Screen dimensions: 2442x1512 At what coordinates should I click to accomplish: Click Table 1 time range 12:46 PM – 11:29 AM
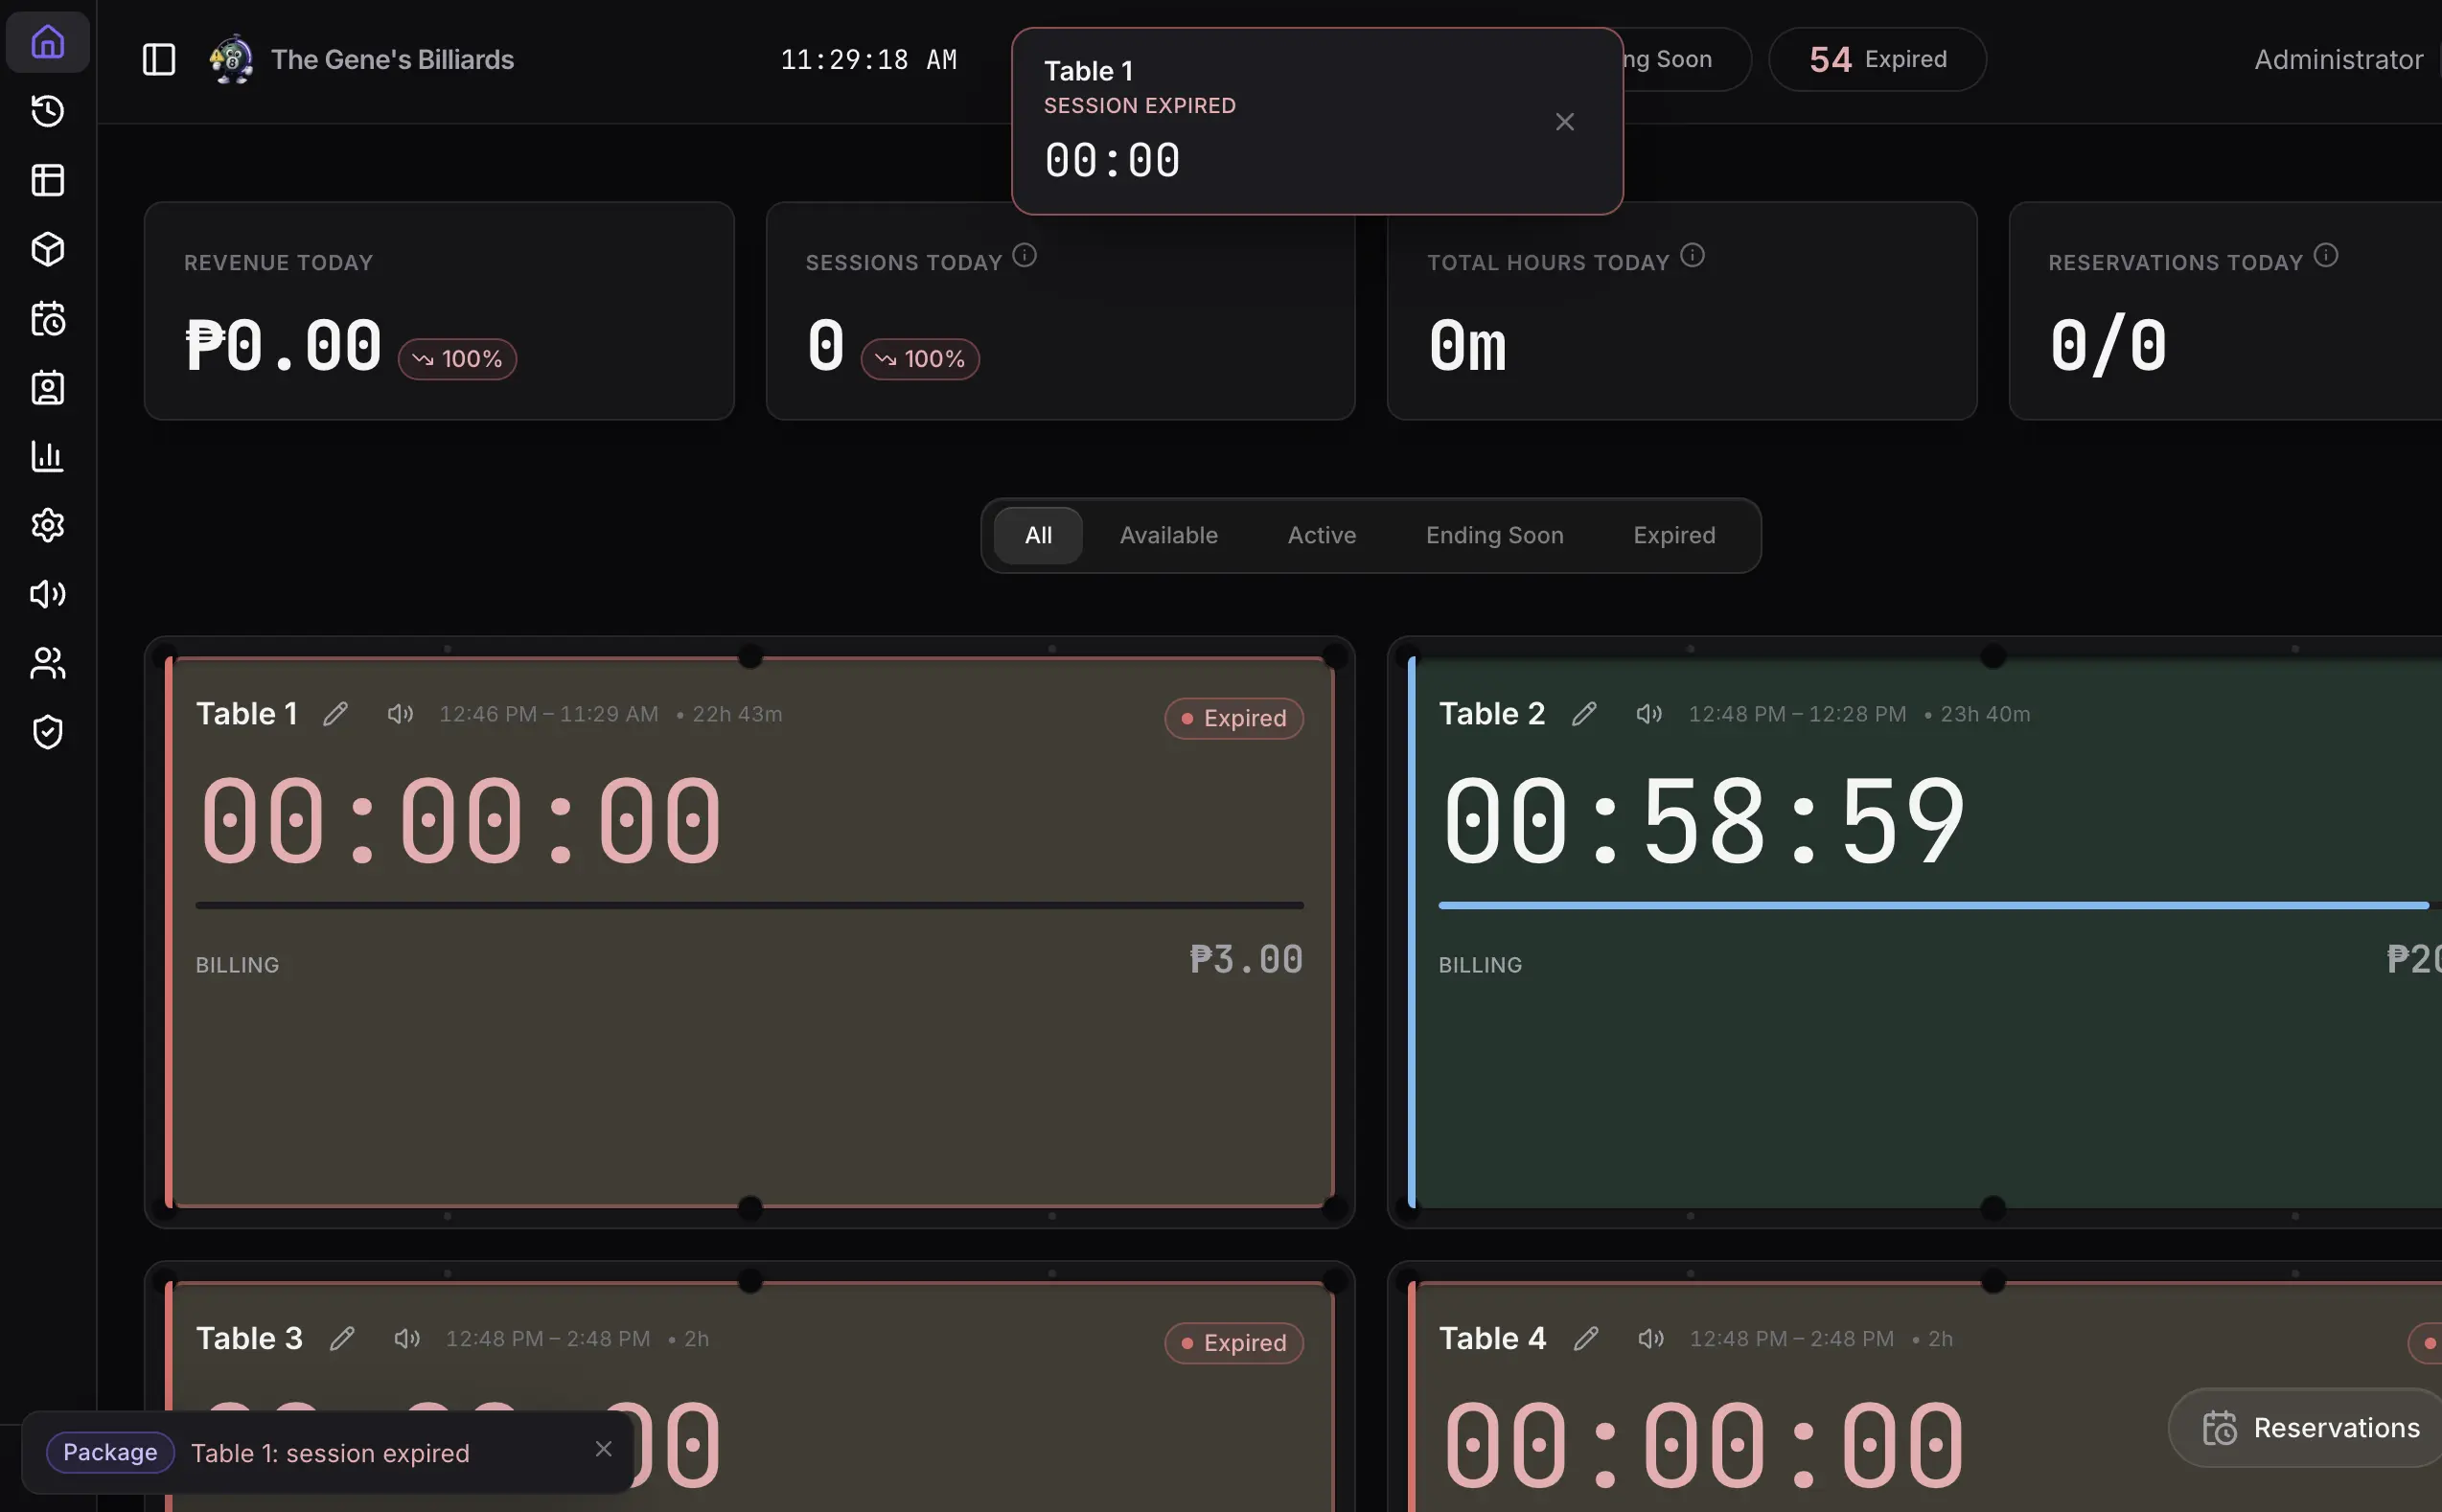549,714
